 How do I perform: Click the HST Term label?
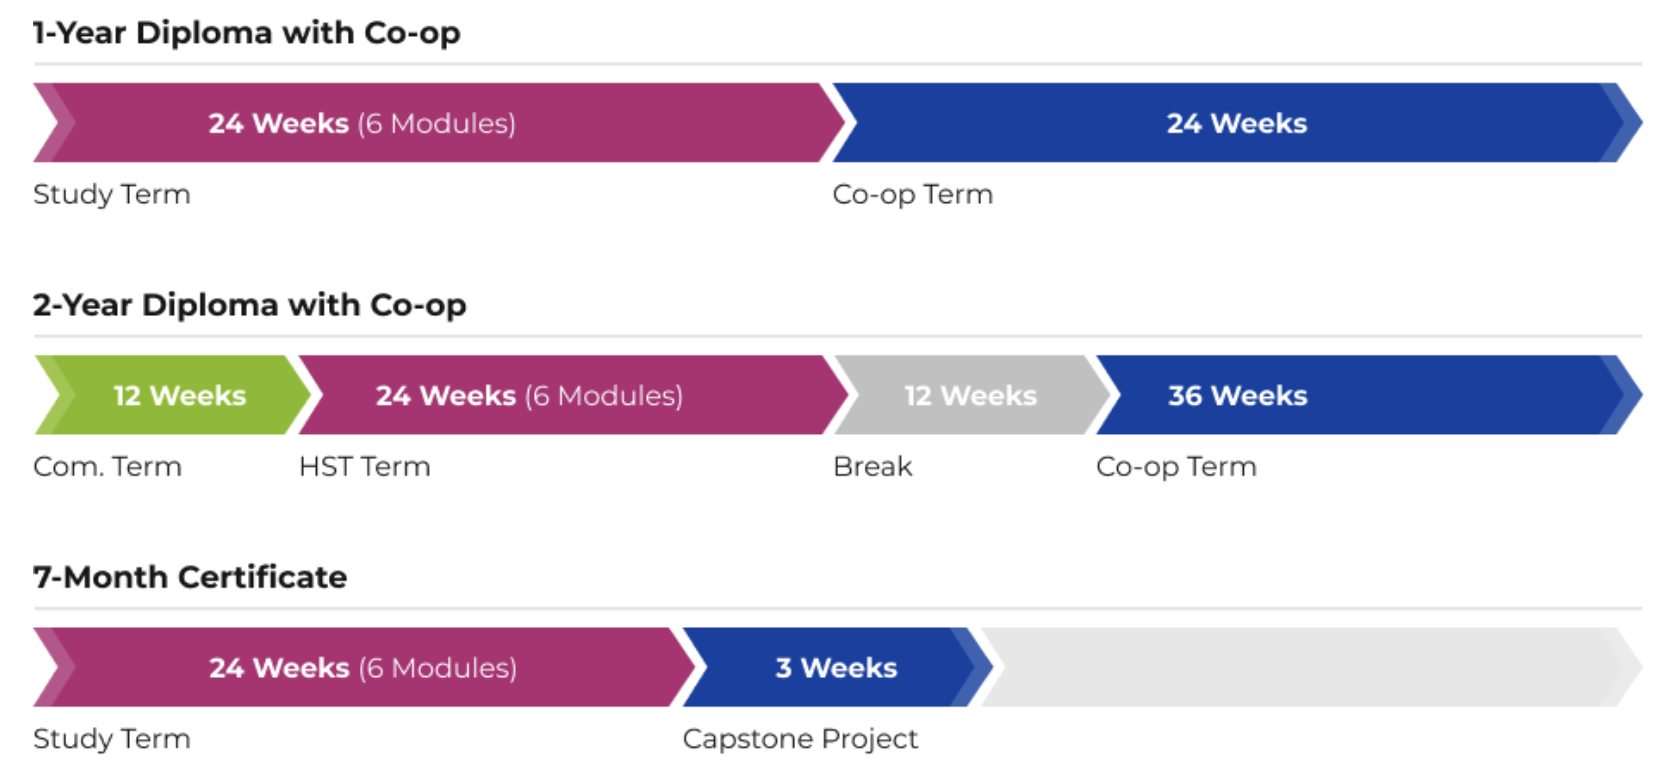(364, 466)
